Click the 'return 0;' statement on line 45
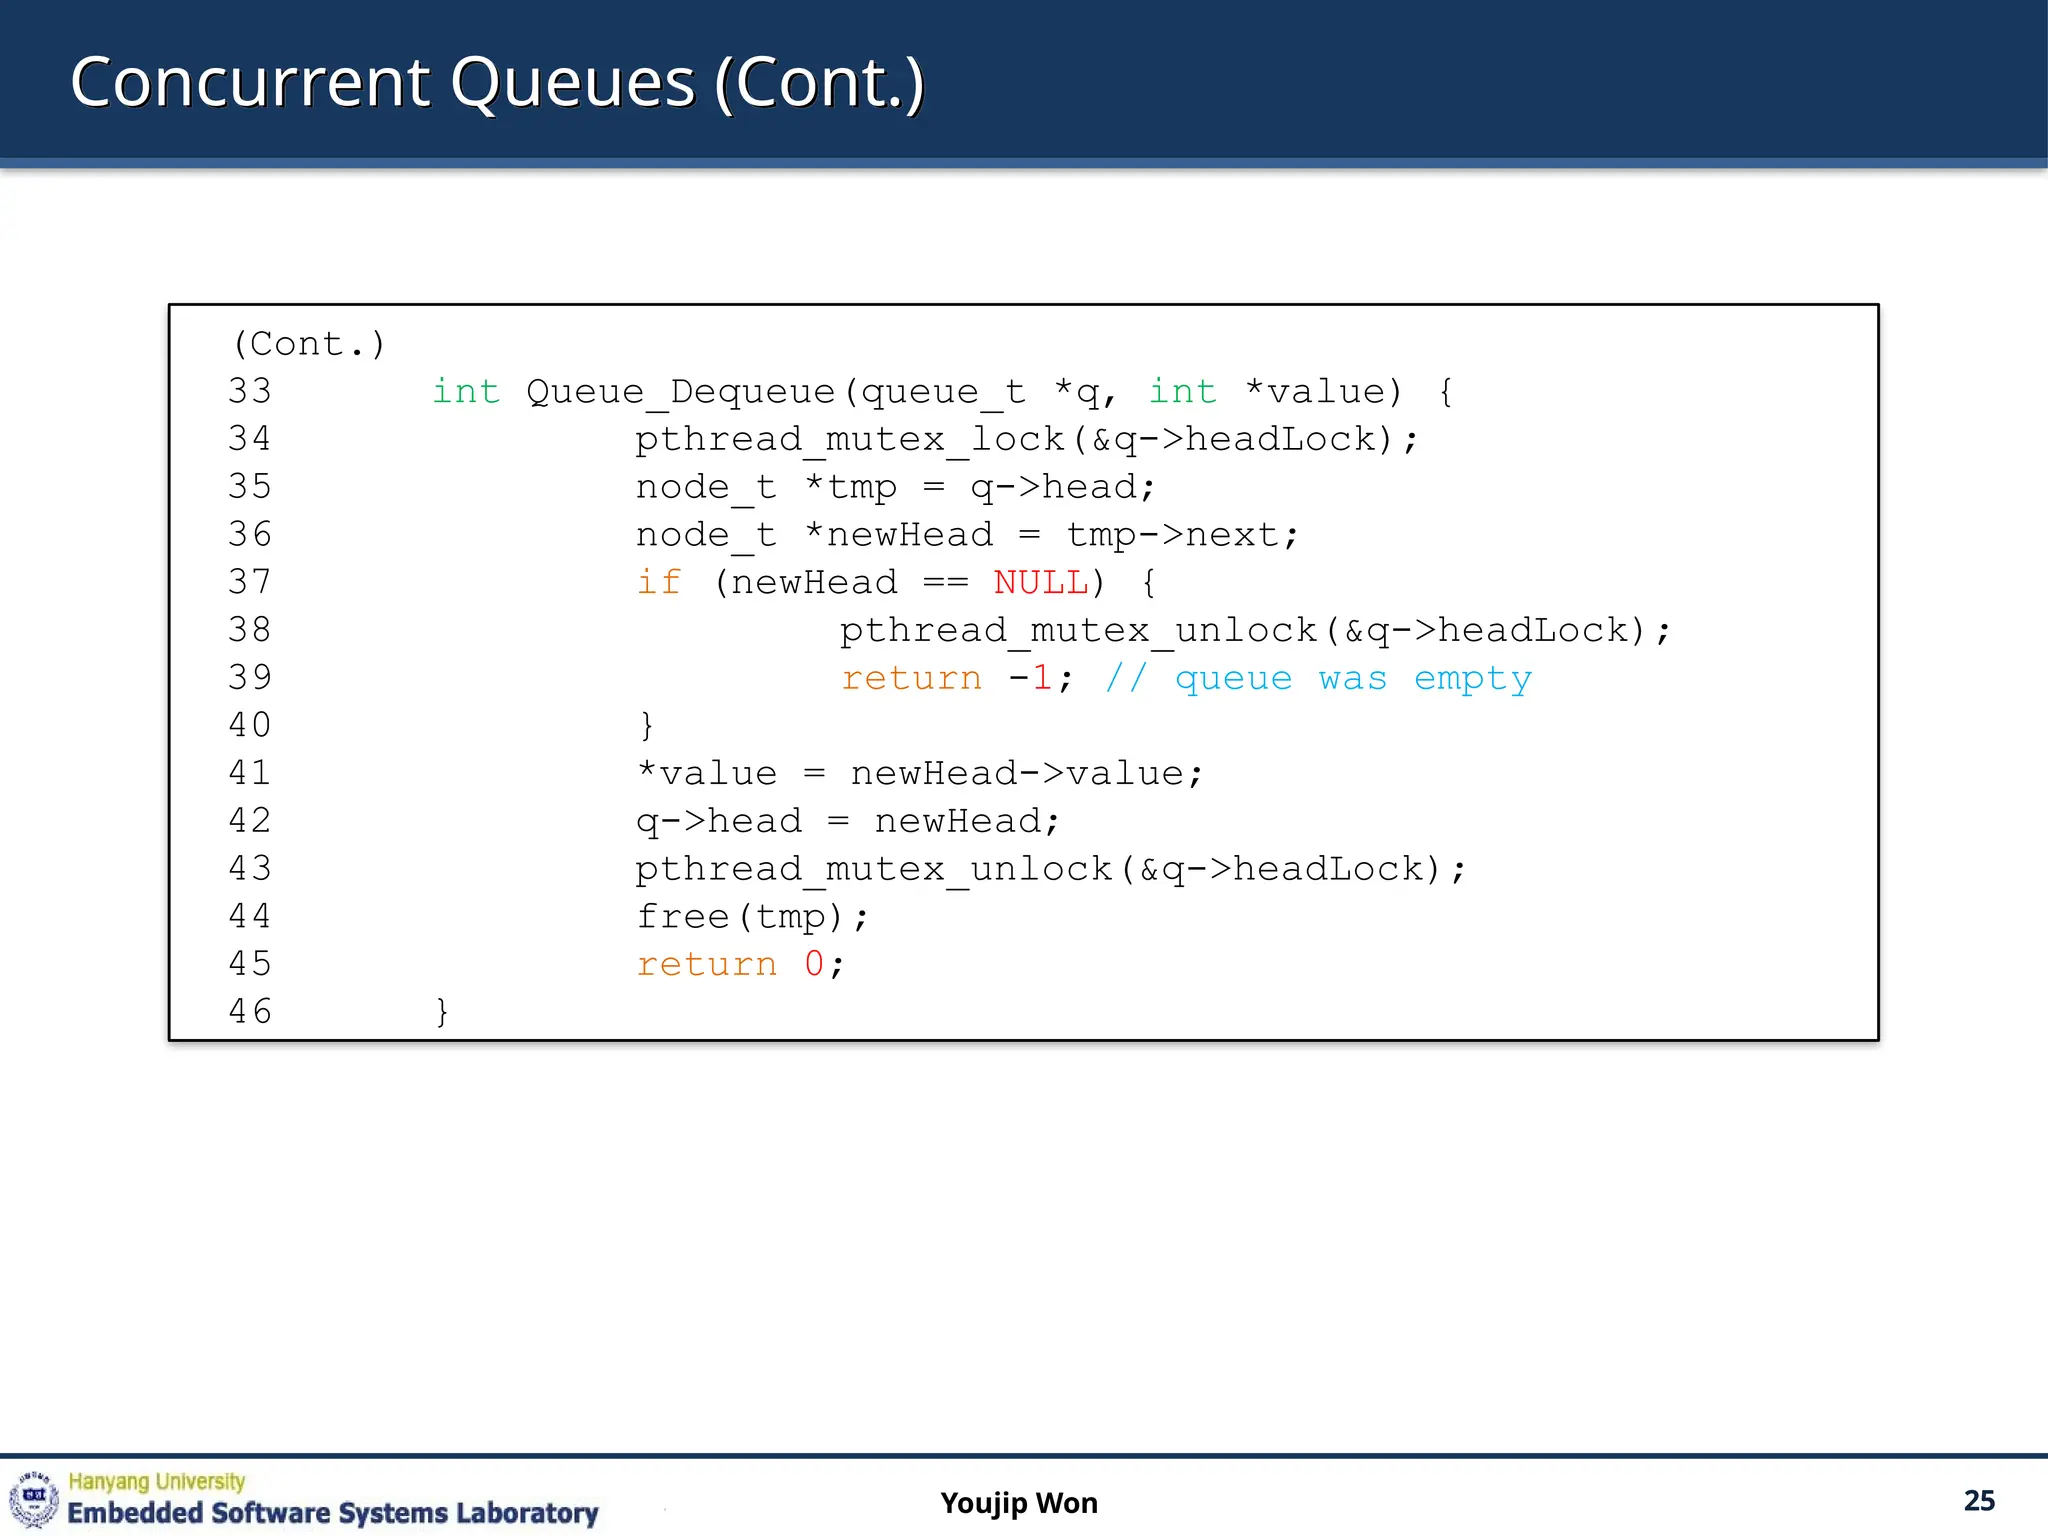This screenshot has height=1536, width=2048. [740, 964]
